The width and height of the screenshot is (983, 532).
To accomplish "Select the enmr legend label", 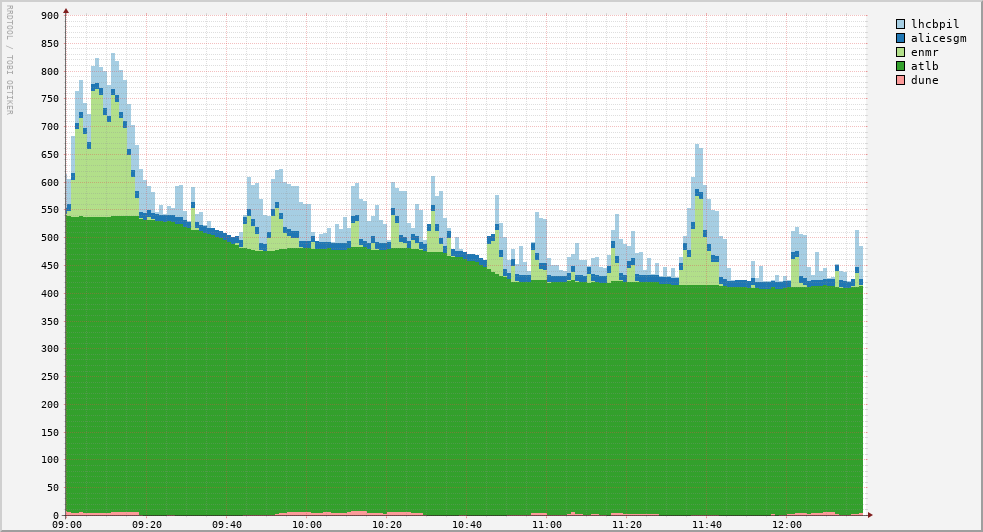I will [x=924, y=52].
